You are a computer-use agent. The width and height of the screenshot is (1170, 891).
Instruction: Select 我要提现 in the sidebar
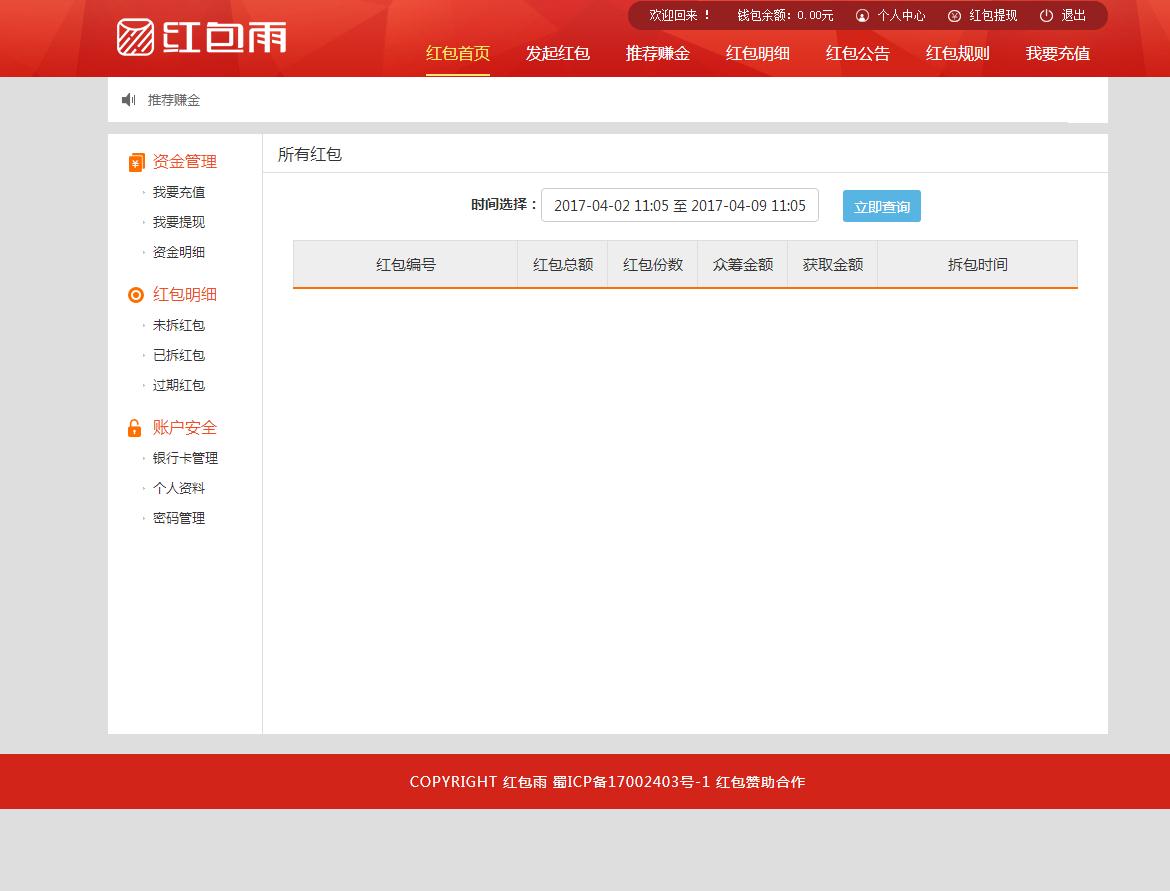coord(178,222)
